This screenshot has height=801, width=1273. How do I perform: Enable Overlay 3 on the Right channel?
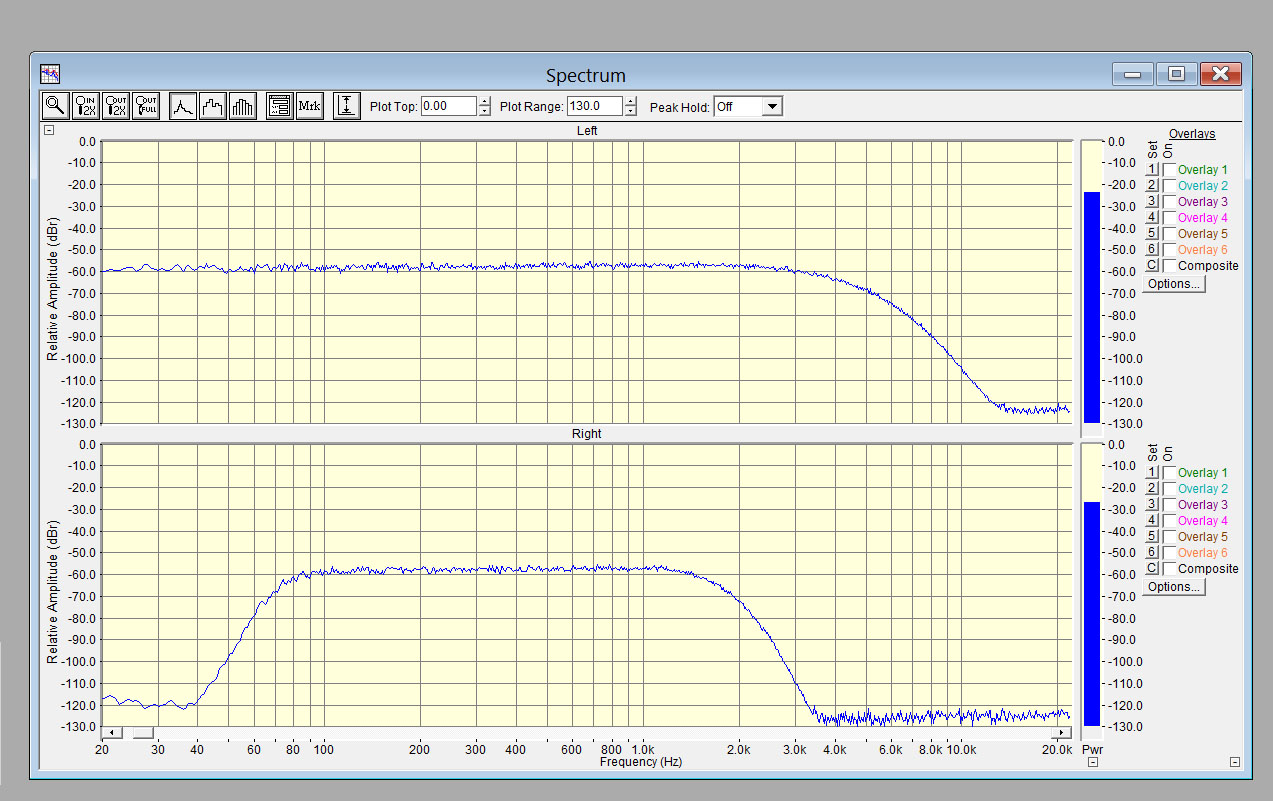(1169, 505)
